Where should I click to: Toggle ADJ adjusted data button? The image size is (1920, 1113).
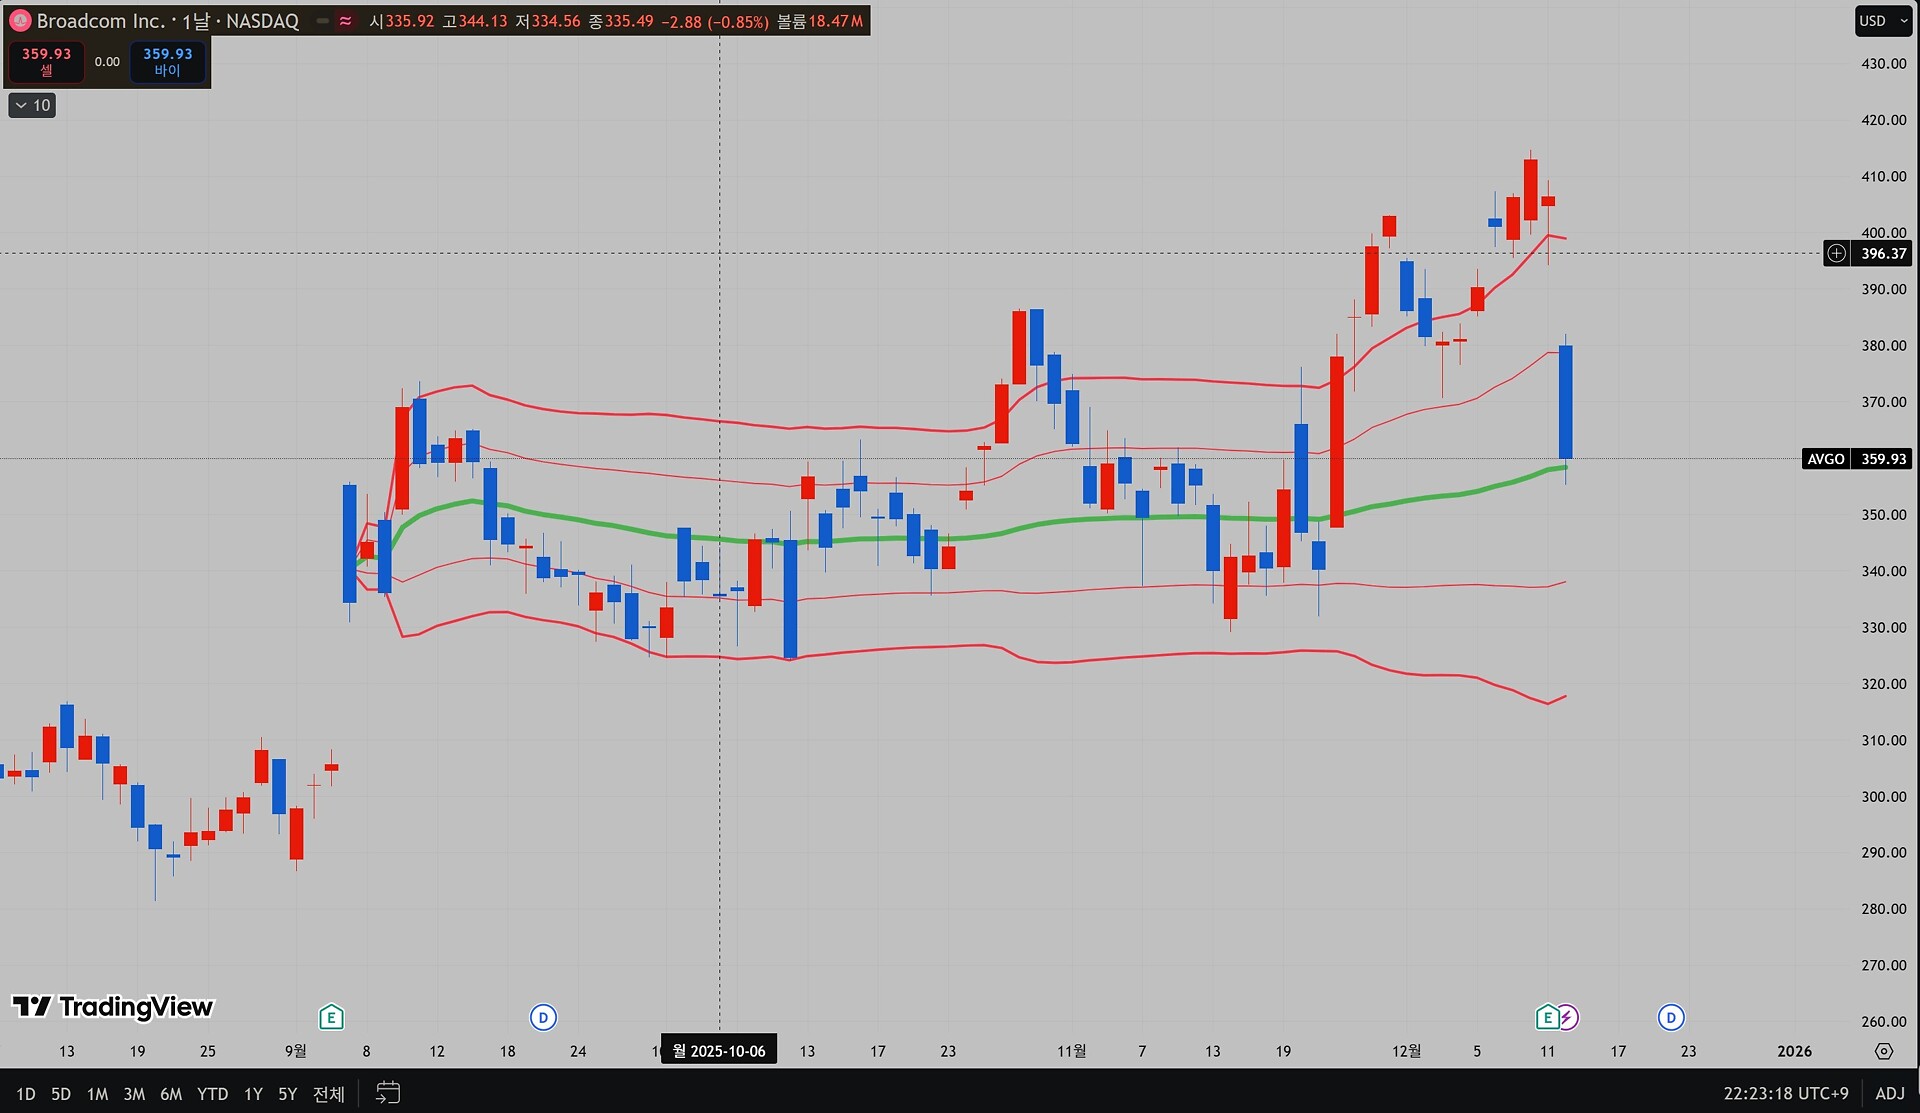click(1889, 1093)
